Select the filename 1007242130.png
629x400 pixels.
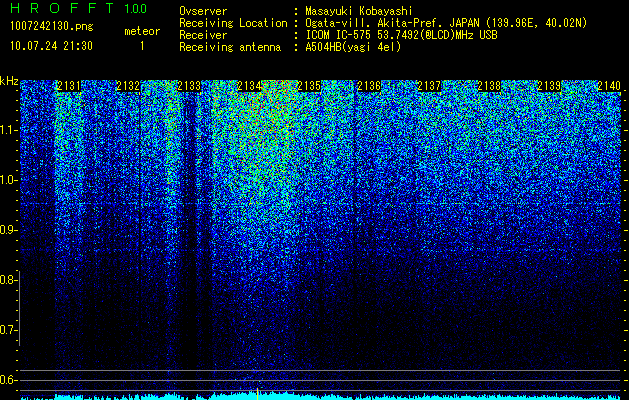(52, 27)
